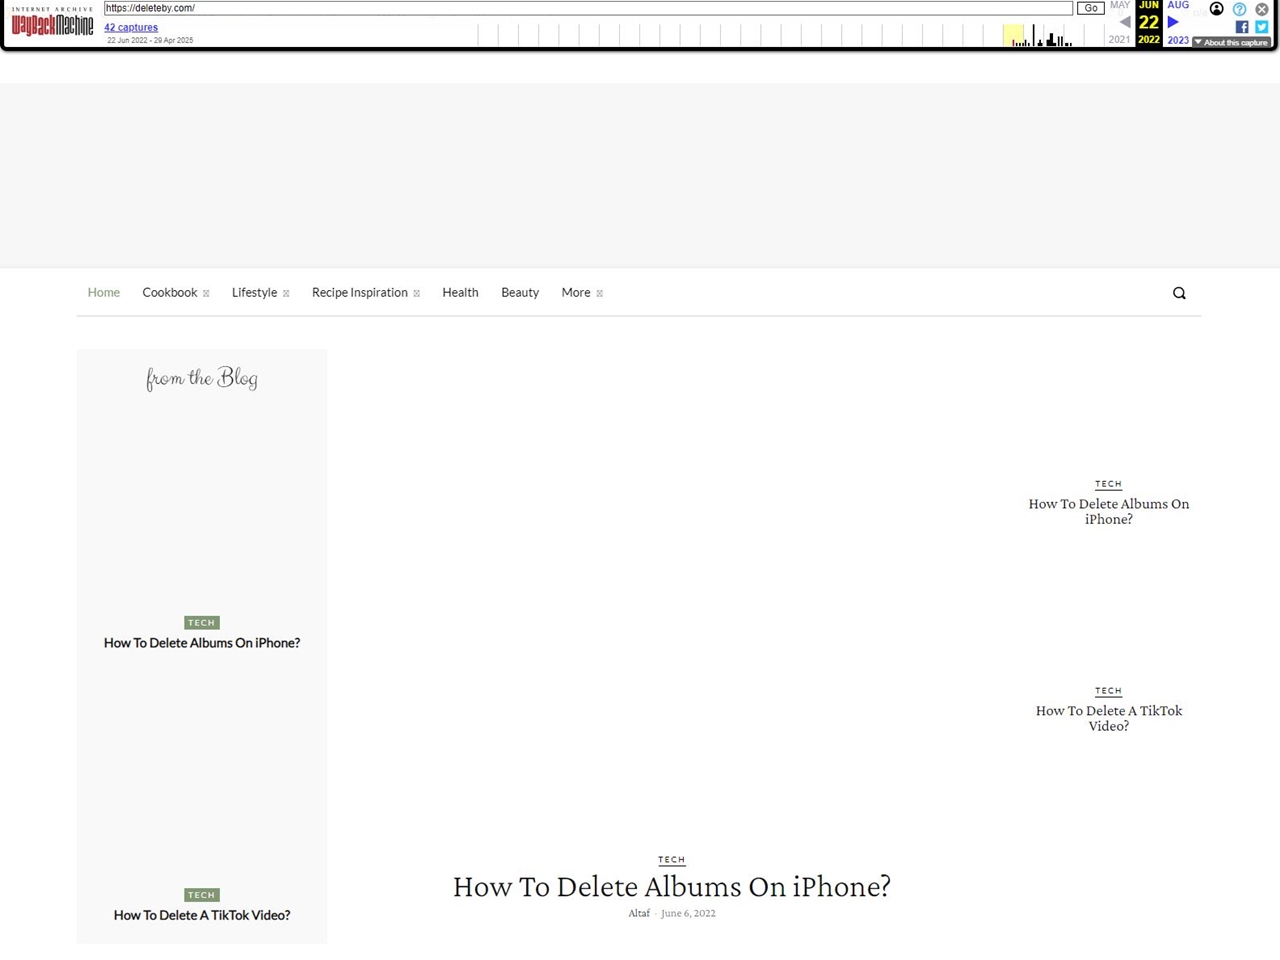
Task: Click into the Wayback URL input field
Action: click(588, 8)
